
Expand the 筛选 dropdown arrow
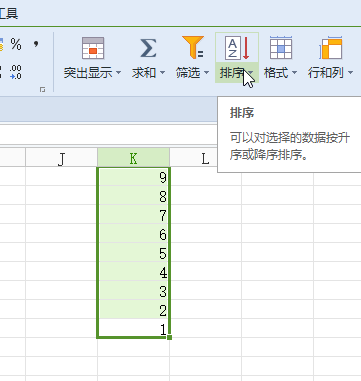[x=206, y=73]
